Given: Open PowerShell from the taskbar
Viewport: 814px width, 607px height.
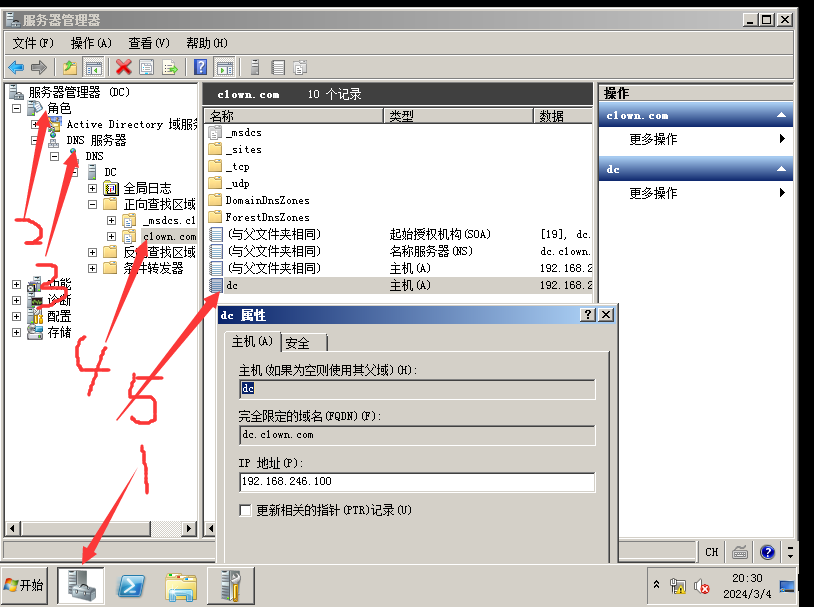Looking at the screenshot, I should pos(131,586).
